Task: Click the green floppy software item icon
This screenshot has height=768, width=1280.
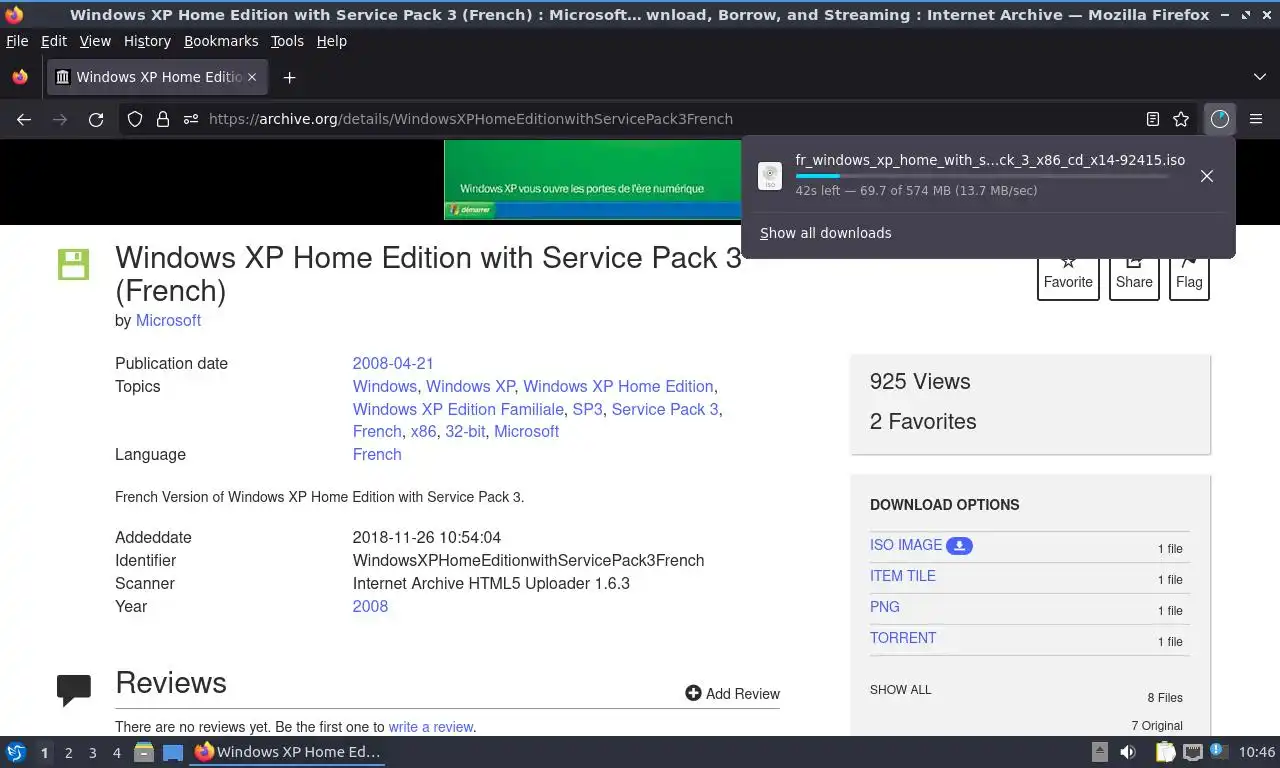Action: coord(73,264)
